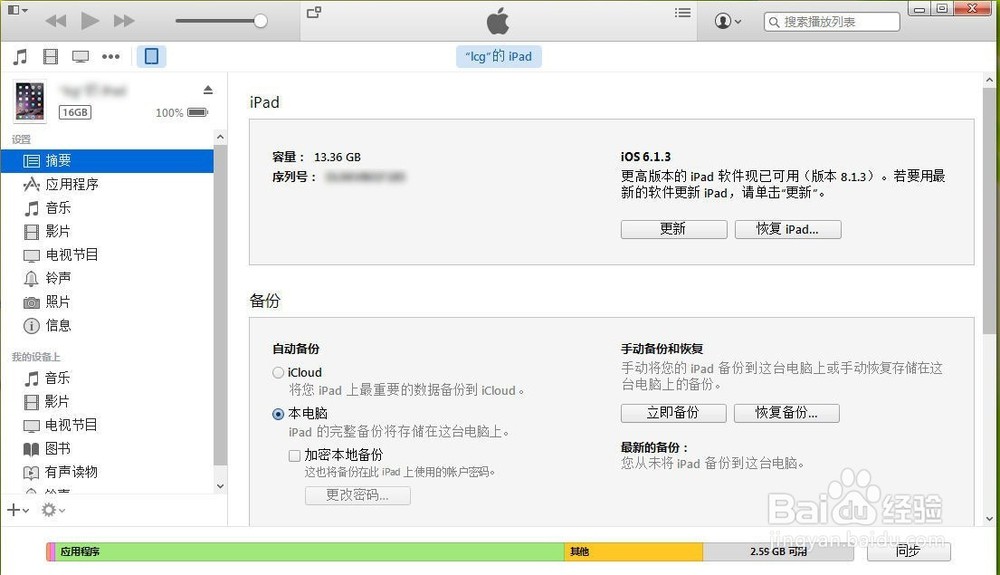
Task: Click the "lcg"的 iPad tab
Action: (x=499, y=56)
